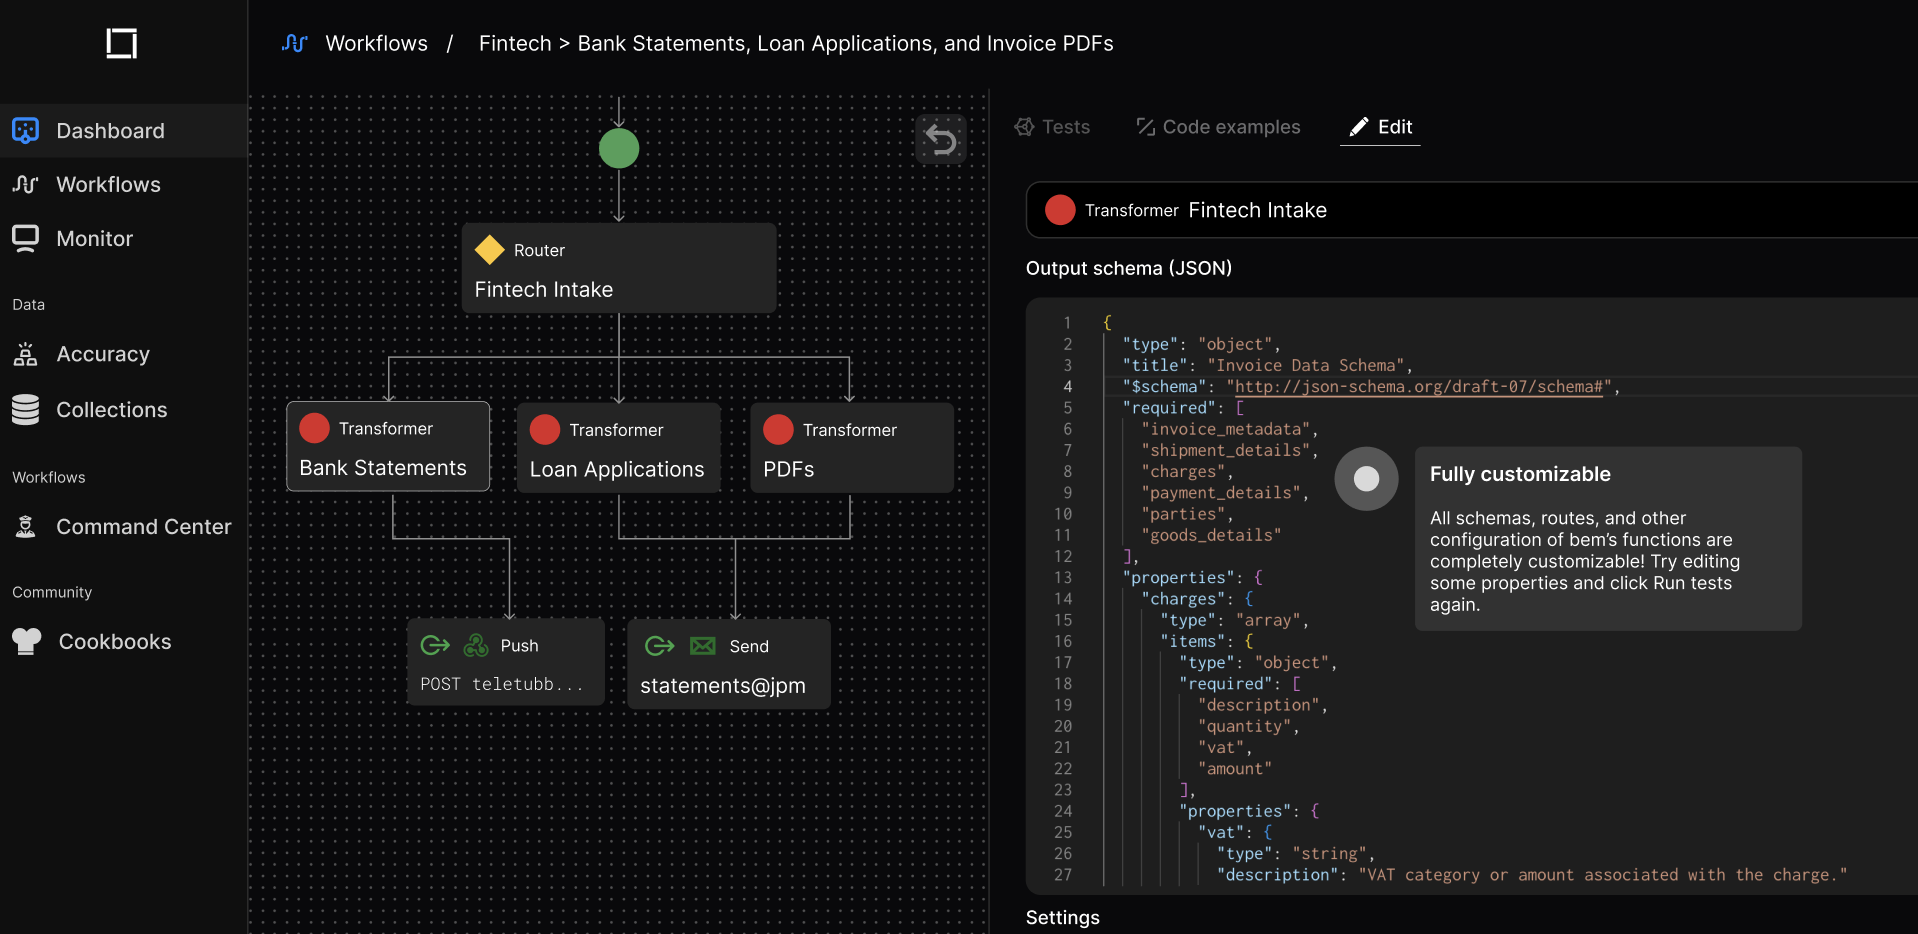This screenshot has width=1918, height=934.
Task: Click the red circle on Bank Statements node
Action: point(314,428)
